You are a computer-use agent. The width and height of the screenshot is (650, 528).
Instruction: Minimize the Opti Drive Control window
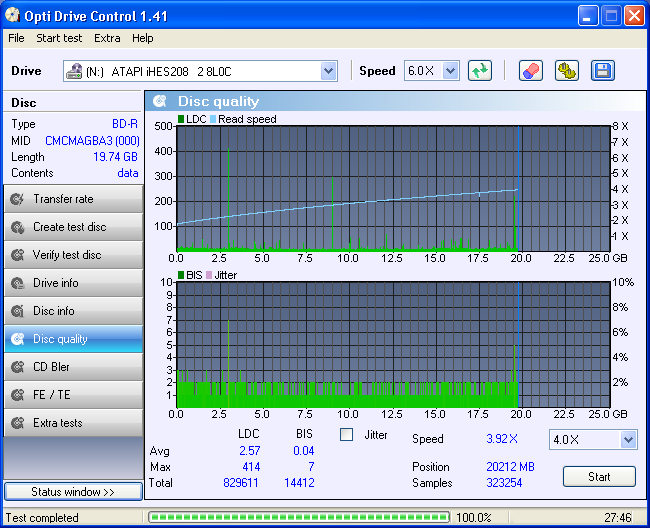click(588, 16)
